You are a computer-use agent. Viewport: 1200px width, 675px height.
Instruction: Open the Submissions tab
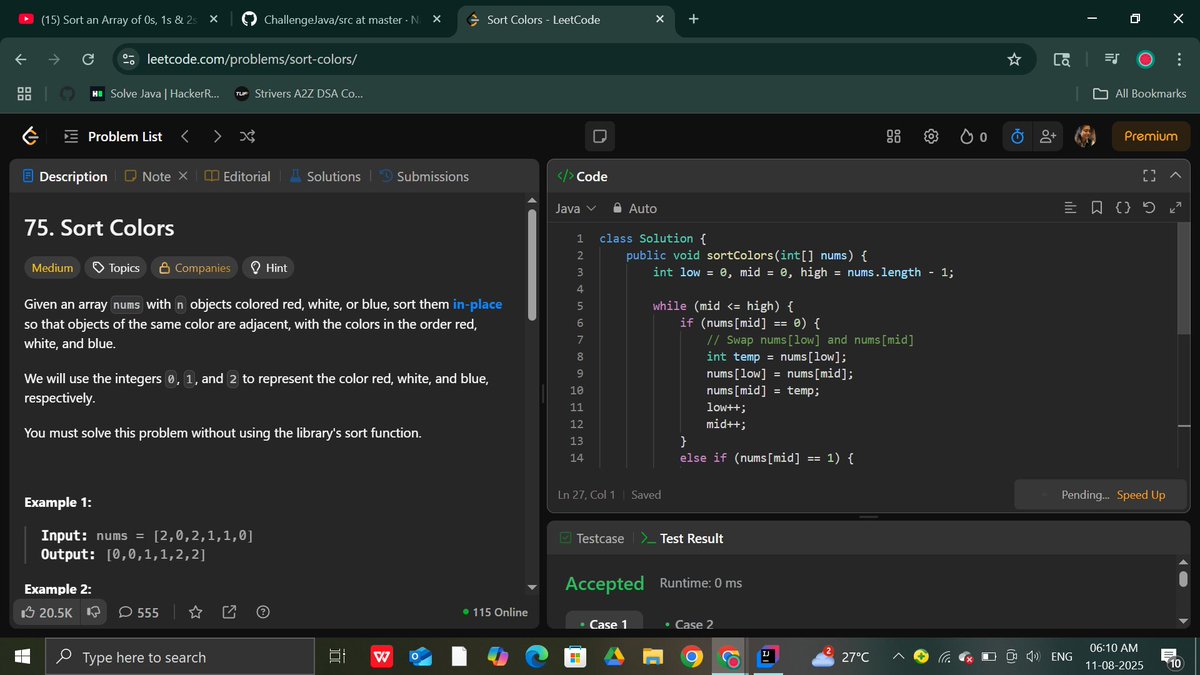point(424,176)
